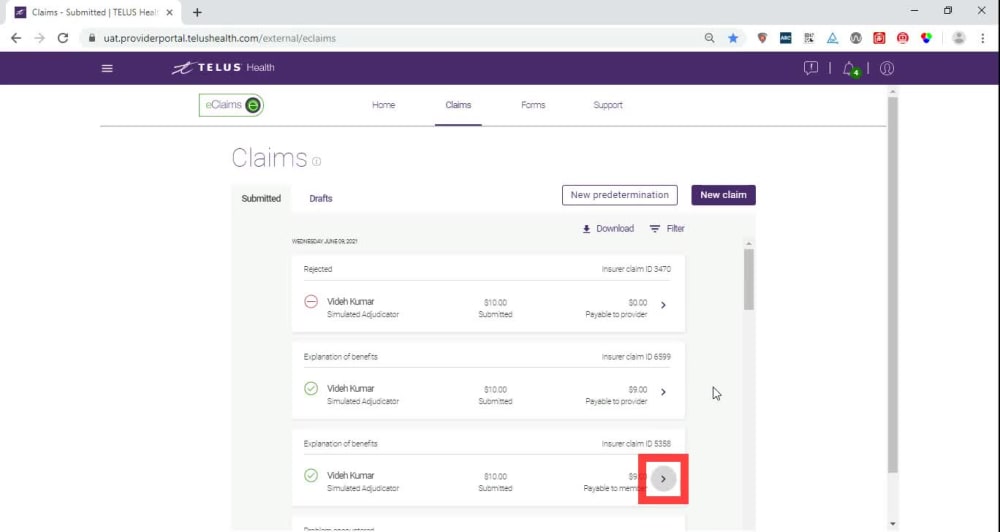The width and height of the screenshot is (1000, 532).
Task: Click the browser address bar URL
Action: (219, 38)
